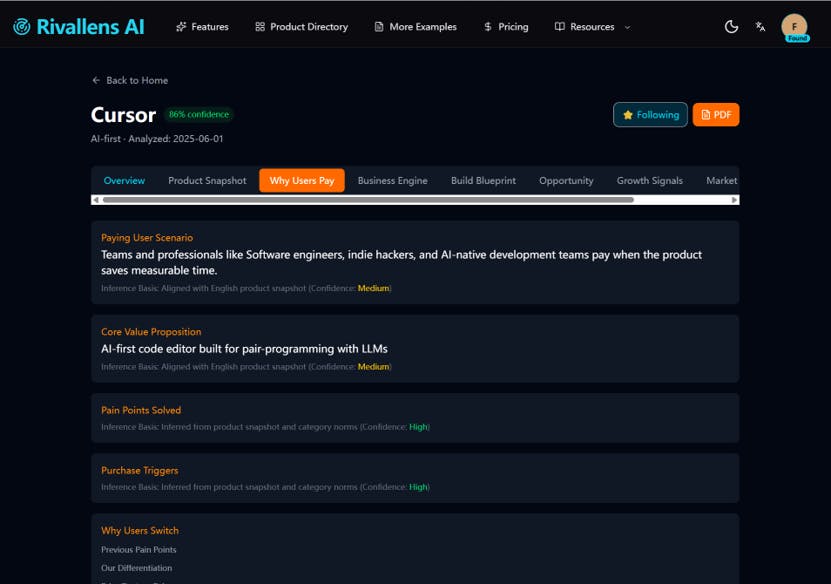The width and height of the screenshot is (831, 584).
Task: Click the Teams and professionals scenario paragraph
Action: coord(401,262)
